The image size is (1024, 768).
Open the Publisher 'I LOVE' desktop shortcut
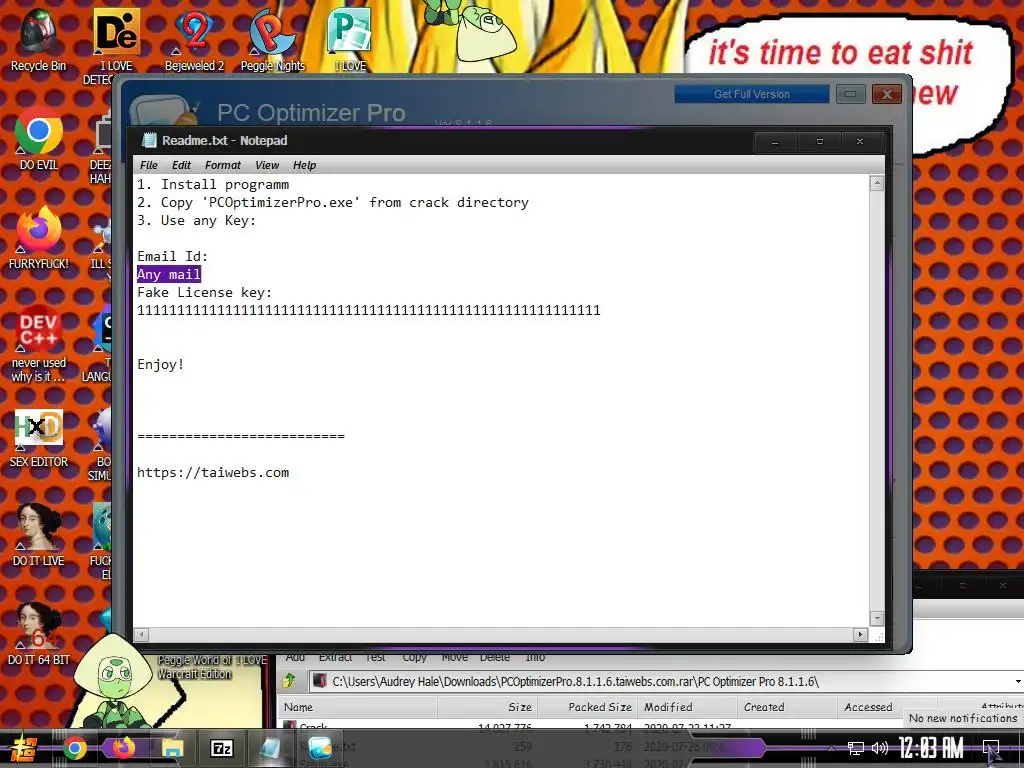tap(350, 39)
